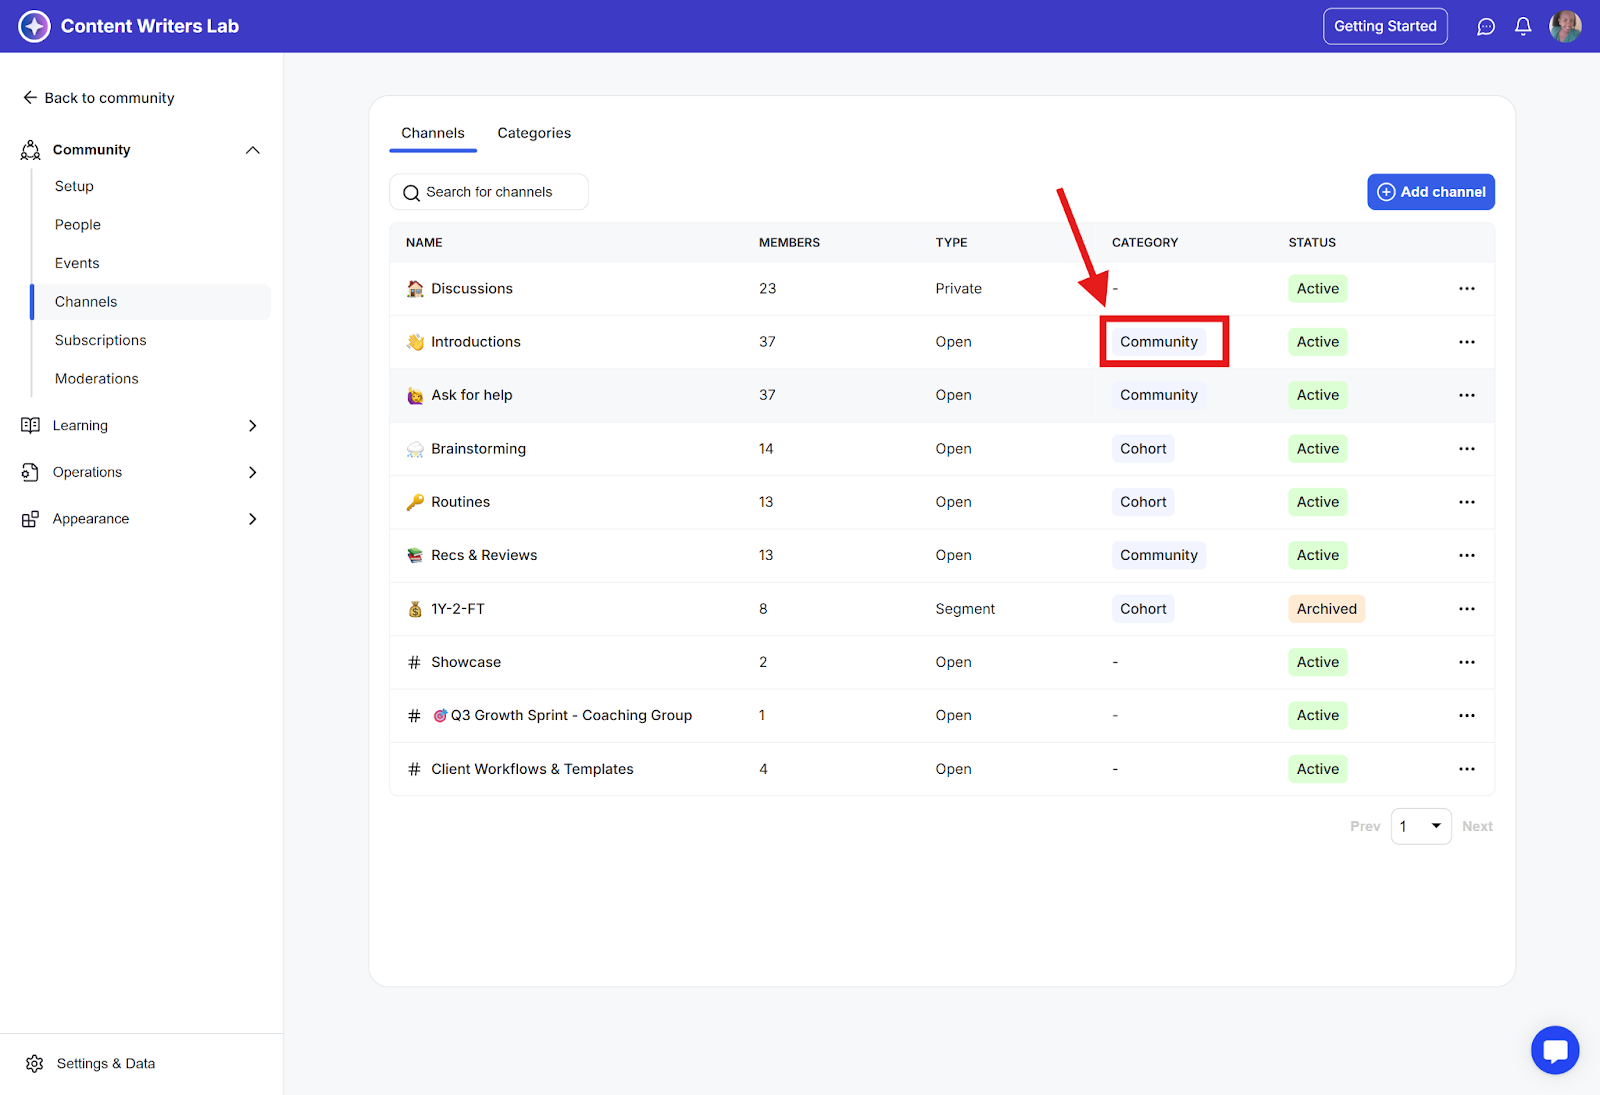Switch to the Categories tab

coord(534,133)
